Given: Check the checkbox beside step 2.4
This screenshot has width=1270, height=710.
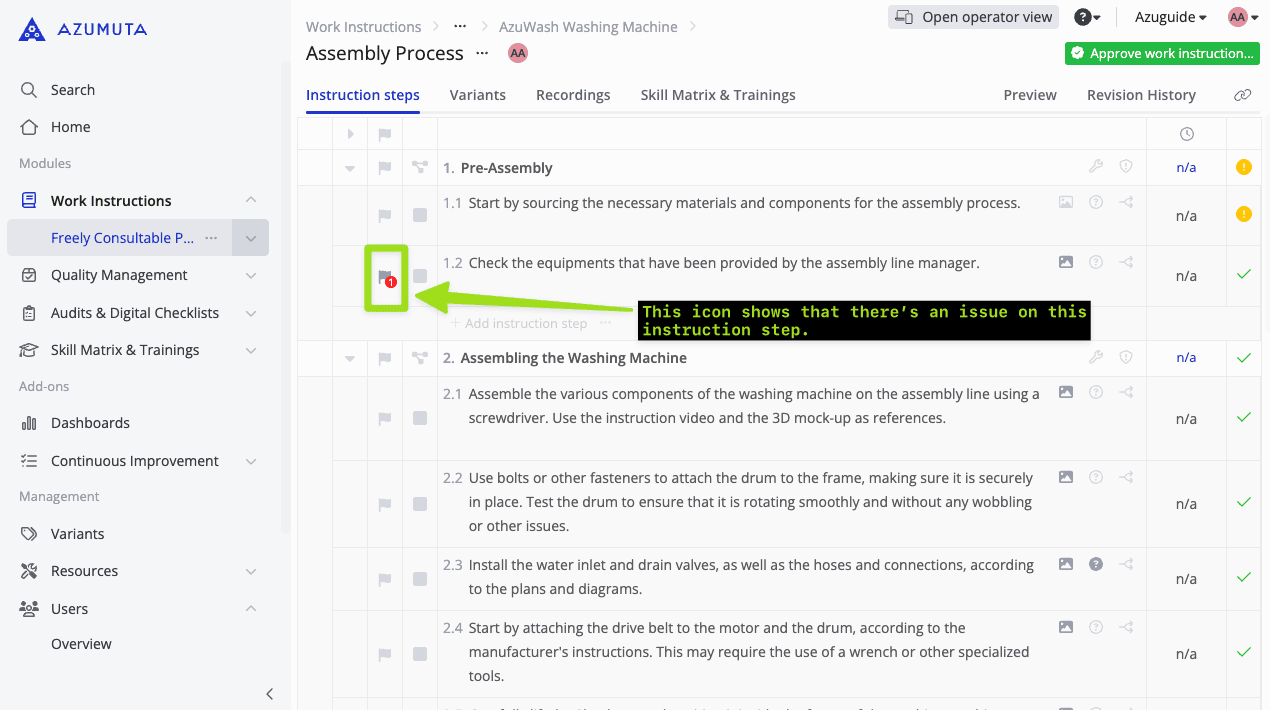Looking at the screenshot, I should pos(419,655).
